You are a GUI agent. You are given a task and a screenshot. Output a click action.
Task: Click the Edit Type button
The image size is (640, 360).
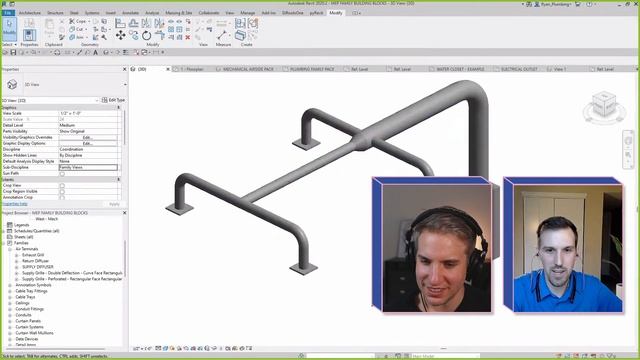click(x=113, y=100)
